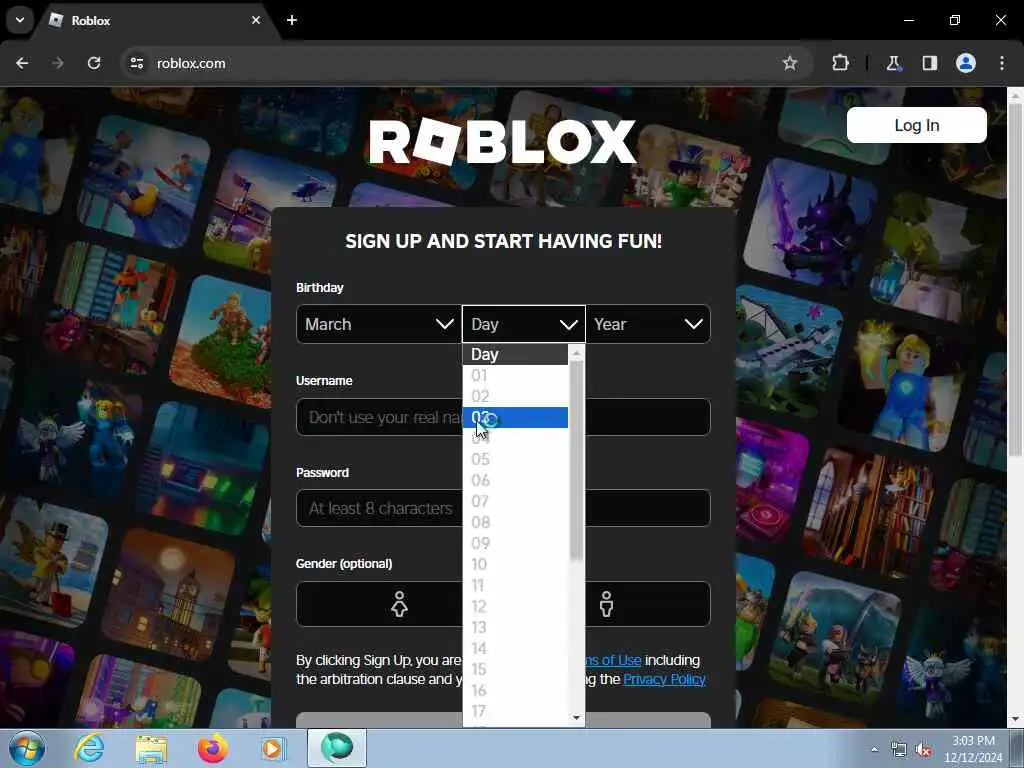1024x768 pixels.
Task: Focus the Username input field
Action: pyautogui.click(x=503, y=417)
